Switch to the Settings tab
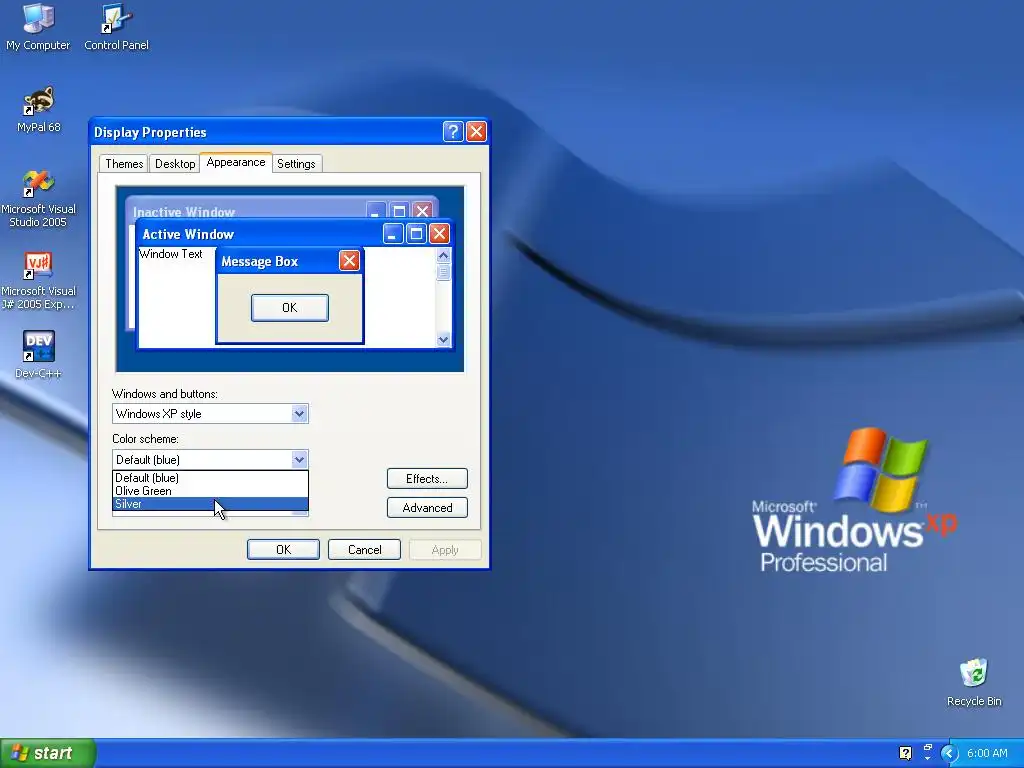 (x=296, y=164)
